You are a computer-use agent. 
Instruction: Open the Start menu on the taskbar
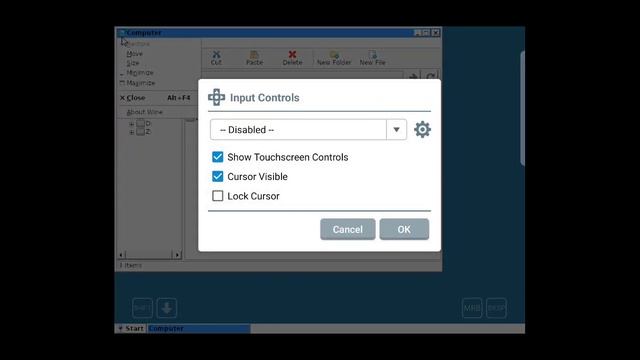pyautogui.click(x=131, y=328)
